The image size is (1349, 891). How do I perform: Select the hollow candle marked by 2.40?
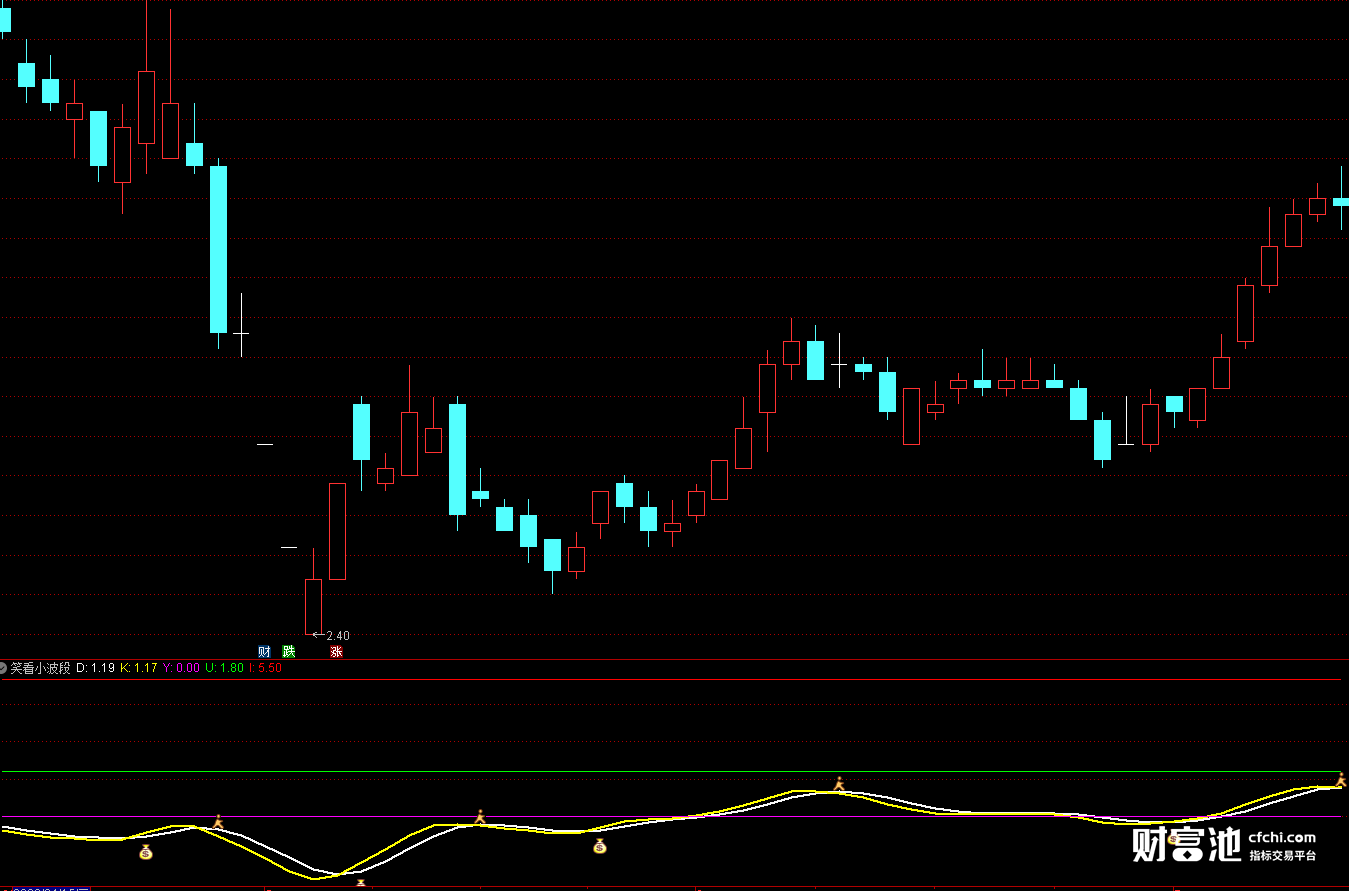[313, 606]
